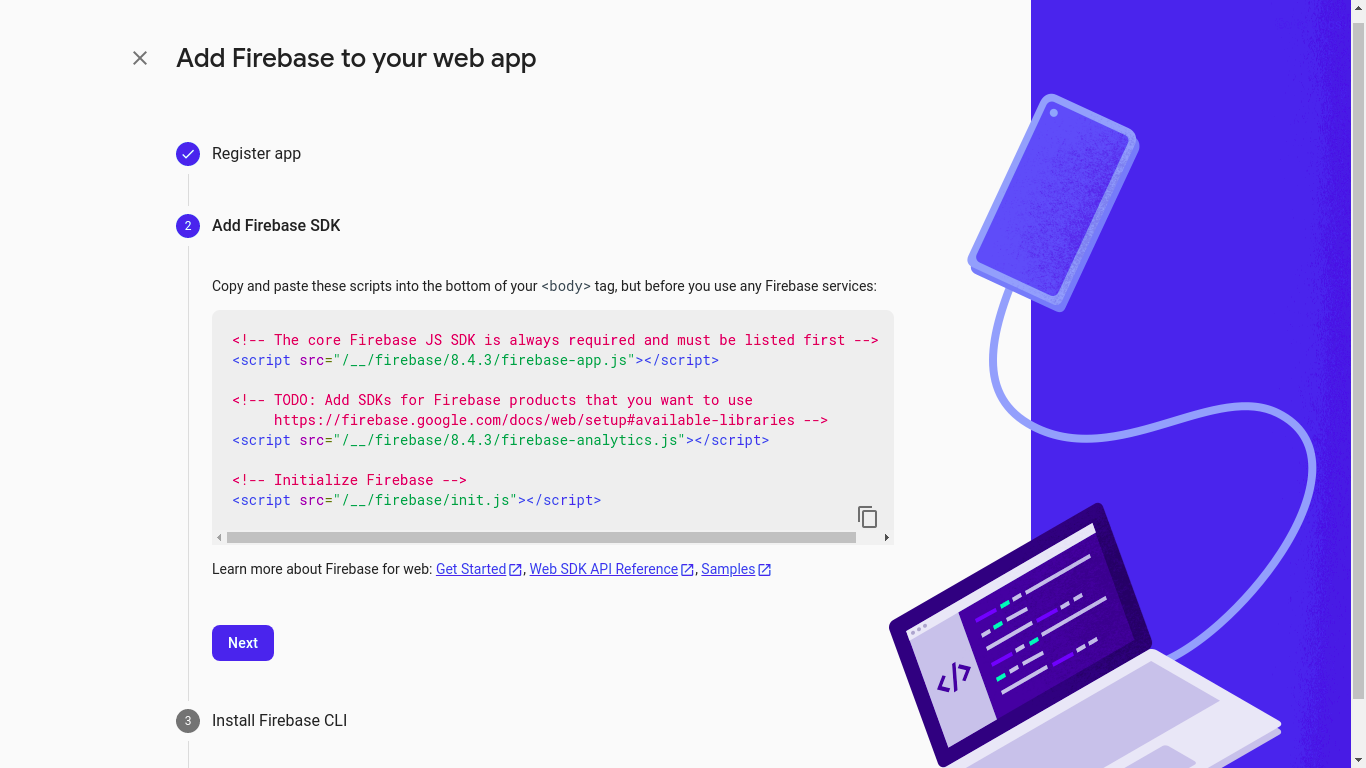This screenshot has height=768, width=1366.
Task: Click the Register app checkmark step icon
Action: tap(188, 154)
